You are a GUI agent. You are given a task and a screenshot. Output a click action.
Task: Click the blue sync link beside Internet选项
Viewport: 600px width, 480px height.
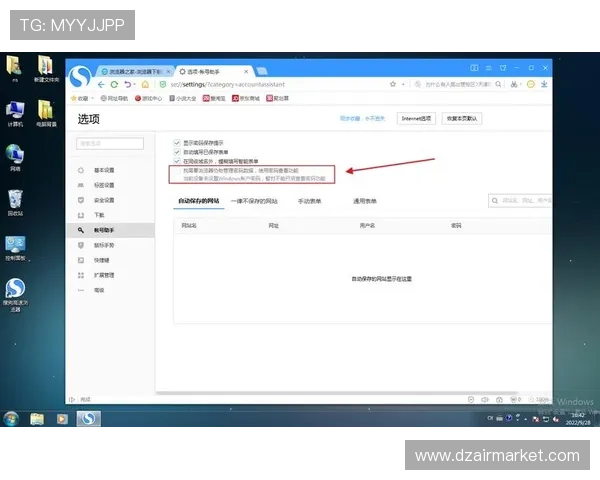362,118
